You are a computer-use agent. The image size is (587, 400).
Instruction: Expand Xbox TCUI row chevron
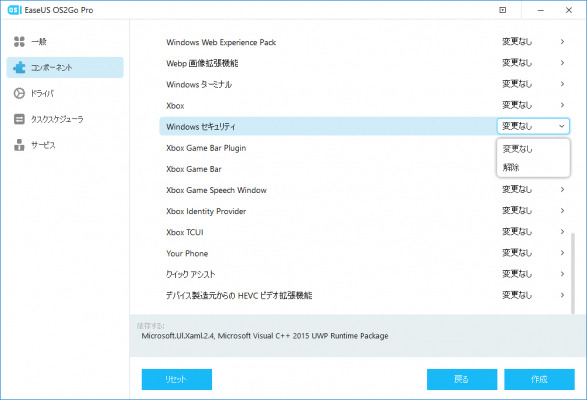tap(562, 232)
